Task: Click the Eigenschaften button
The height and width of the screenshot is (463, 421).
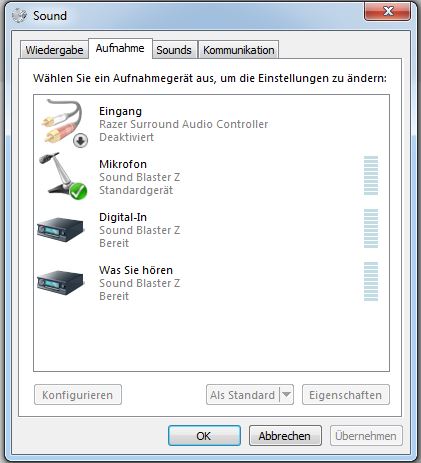Action: pyautogui.click(x=346, y=395)
